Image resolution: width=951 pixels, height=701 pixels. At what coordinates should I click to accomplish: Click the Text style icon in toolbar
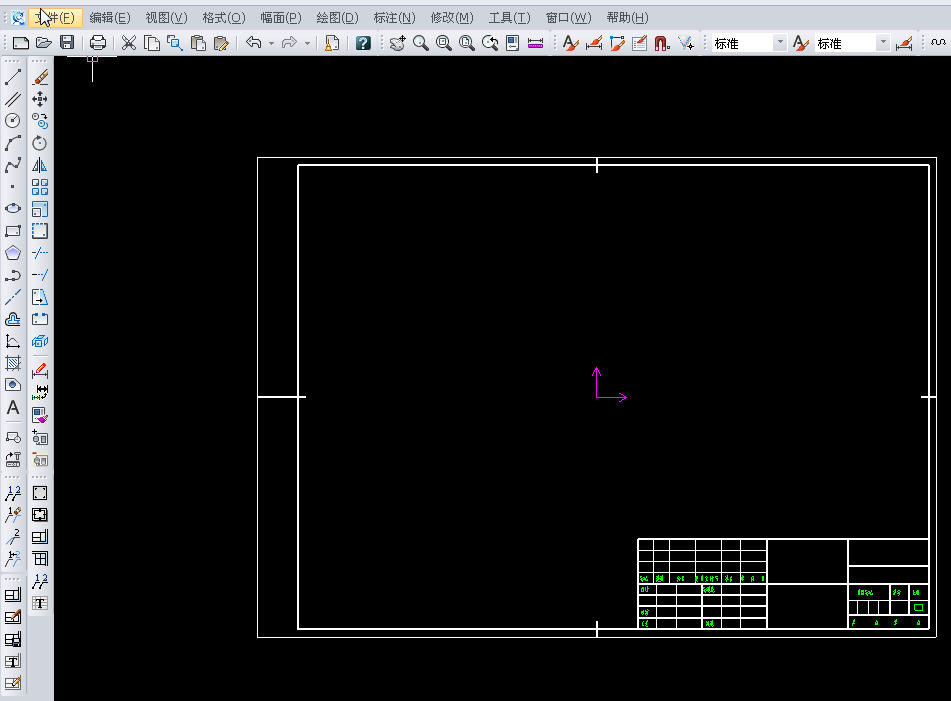(x=570, y=42)
